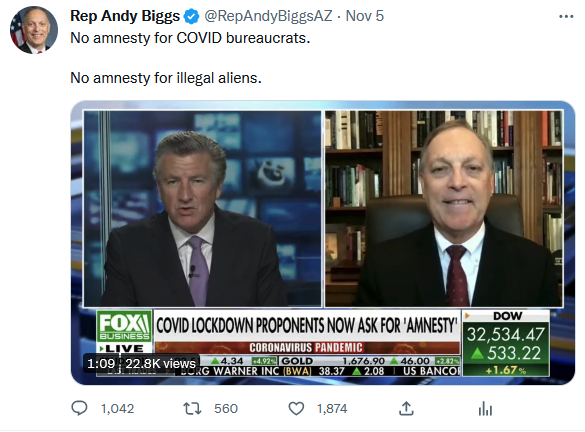Screen dimensions: 585x432
Task: Open the @RepAndyBiggsAZ handle link
Action: (x=268, y=16)
